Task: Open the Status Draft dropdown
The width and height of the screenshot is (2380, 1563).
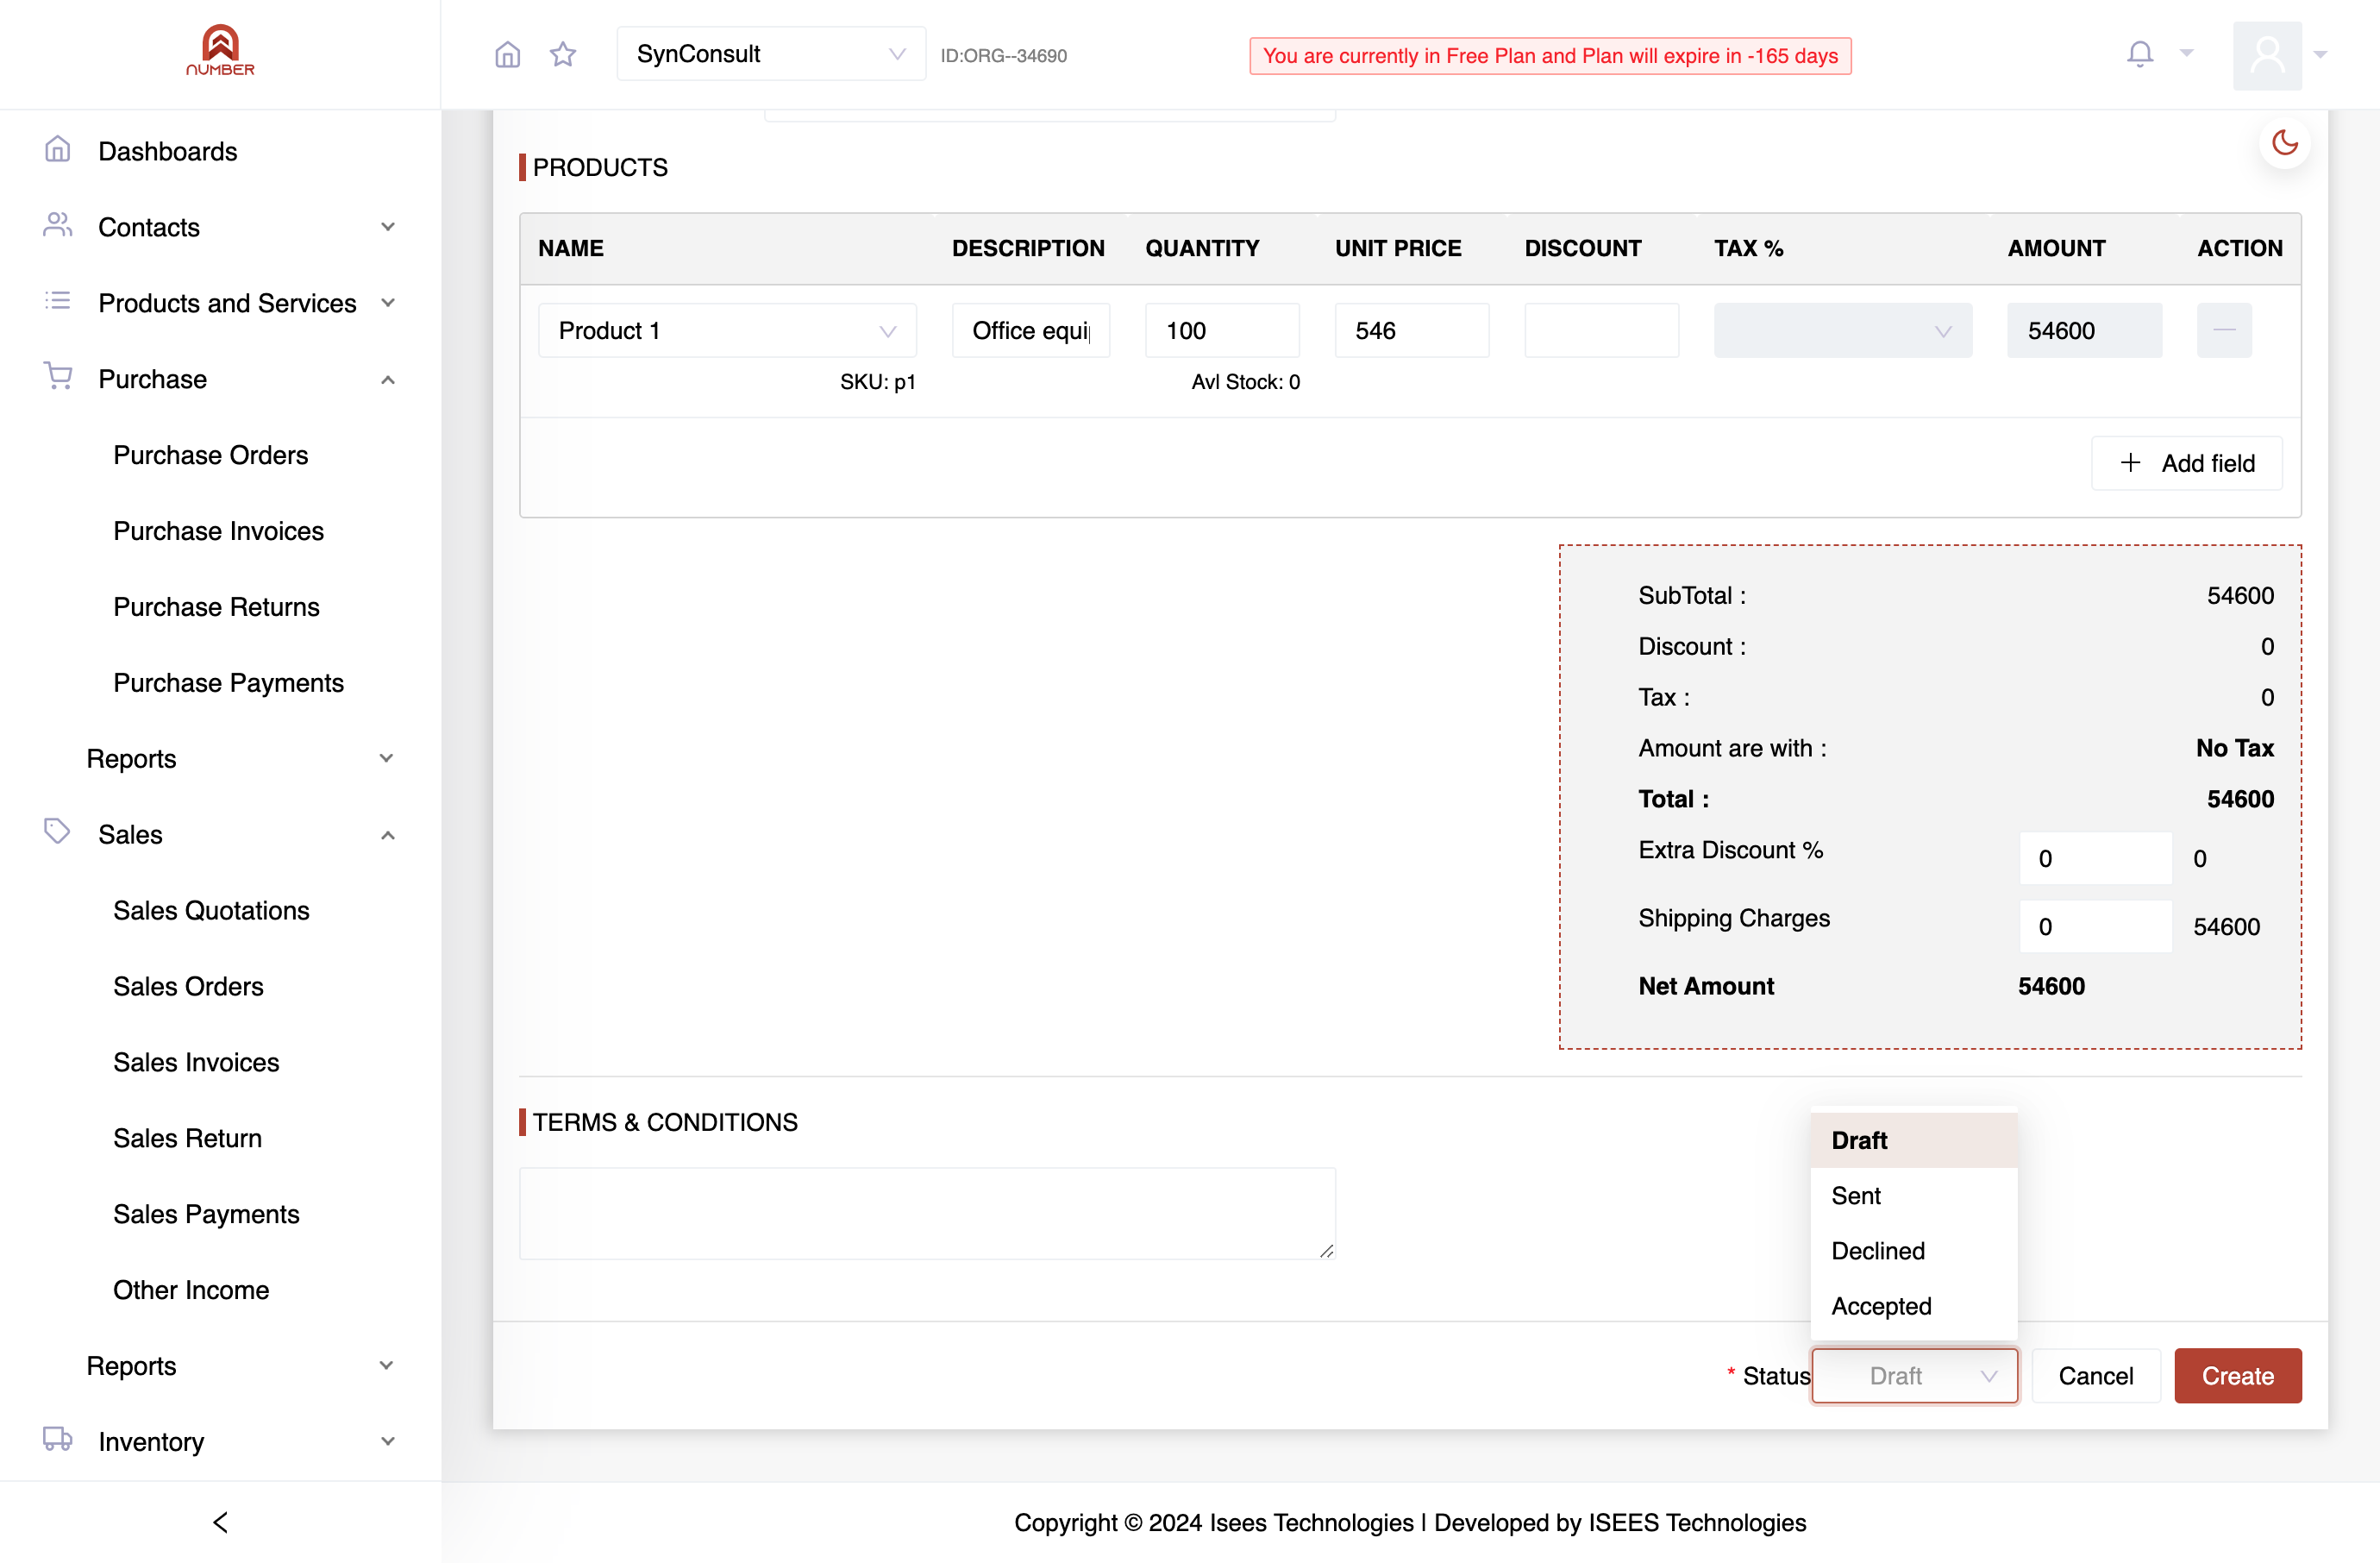Action: 1914,1376
